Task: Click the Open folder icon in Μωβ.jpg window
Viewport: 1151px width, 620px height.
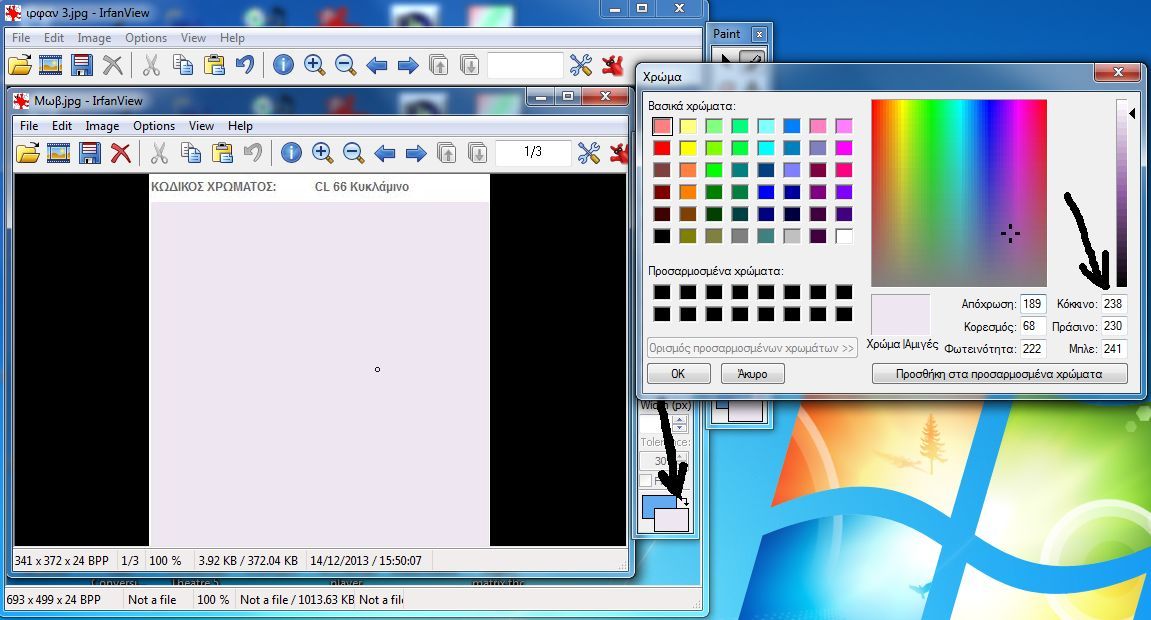Action: coord(27,153)
